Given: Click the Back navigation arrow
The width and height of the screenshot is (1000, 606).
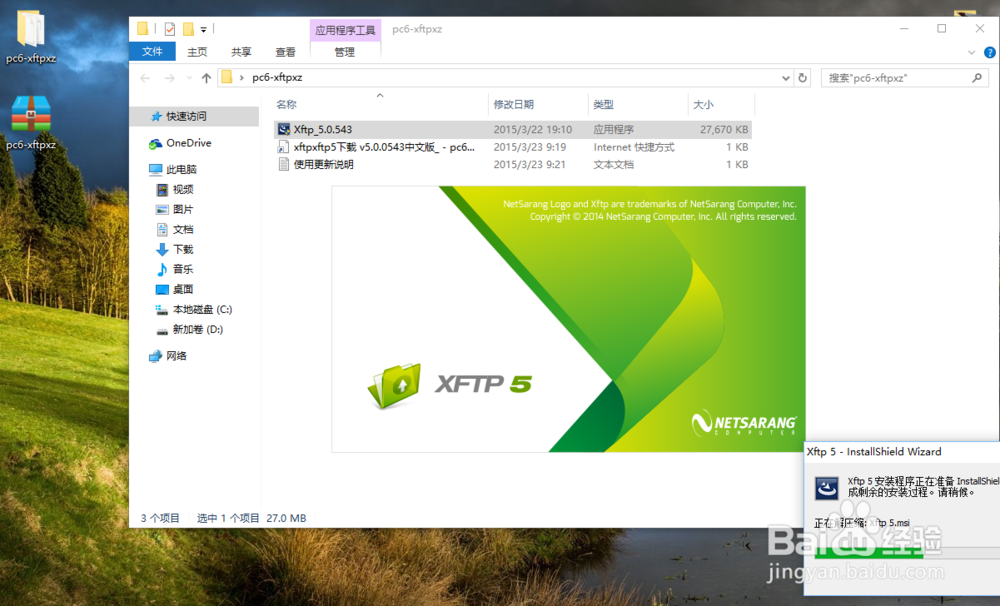Looking at the screenshot, I should click(145, 78).
